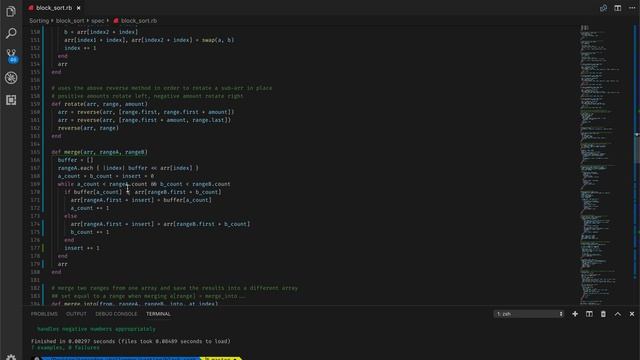Split the editor to the right
This screenshot has width=640, height=360.
[x=618, y=8]
